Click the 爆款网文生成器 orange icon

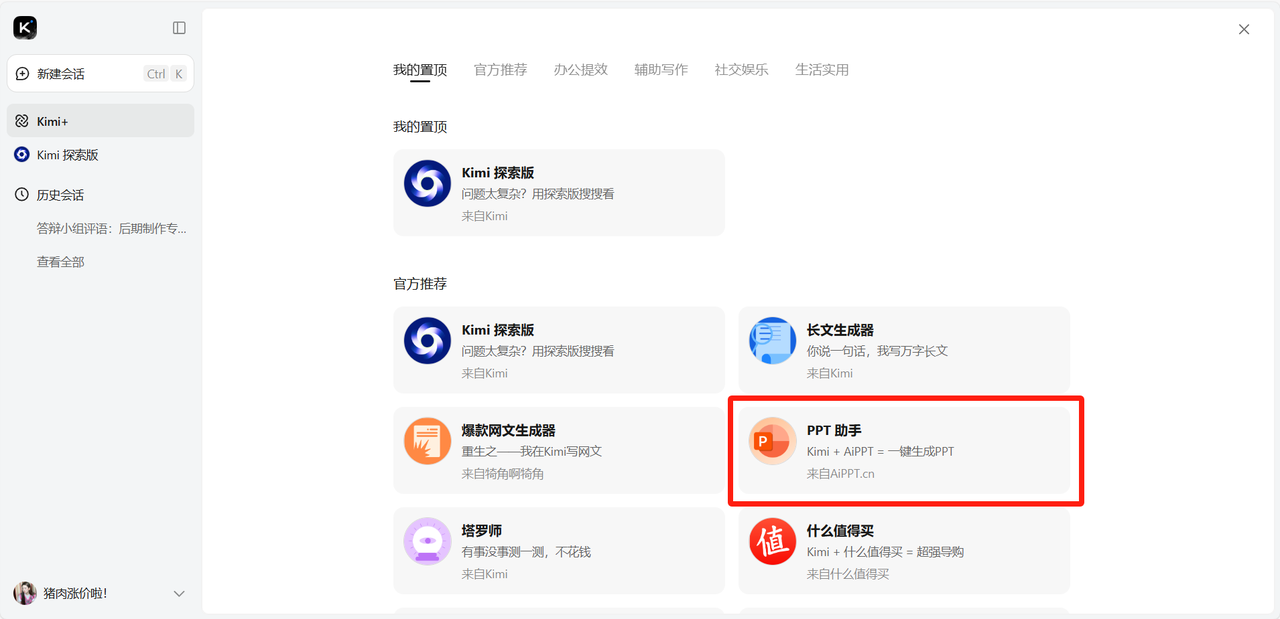(x=427, y=441)
